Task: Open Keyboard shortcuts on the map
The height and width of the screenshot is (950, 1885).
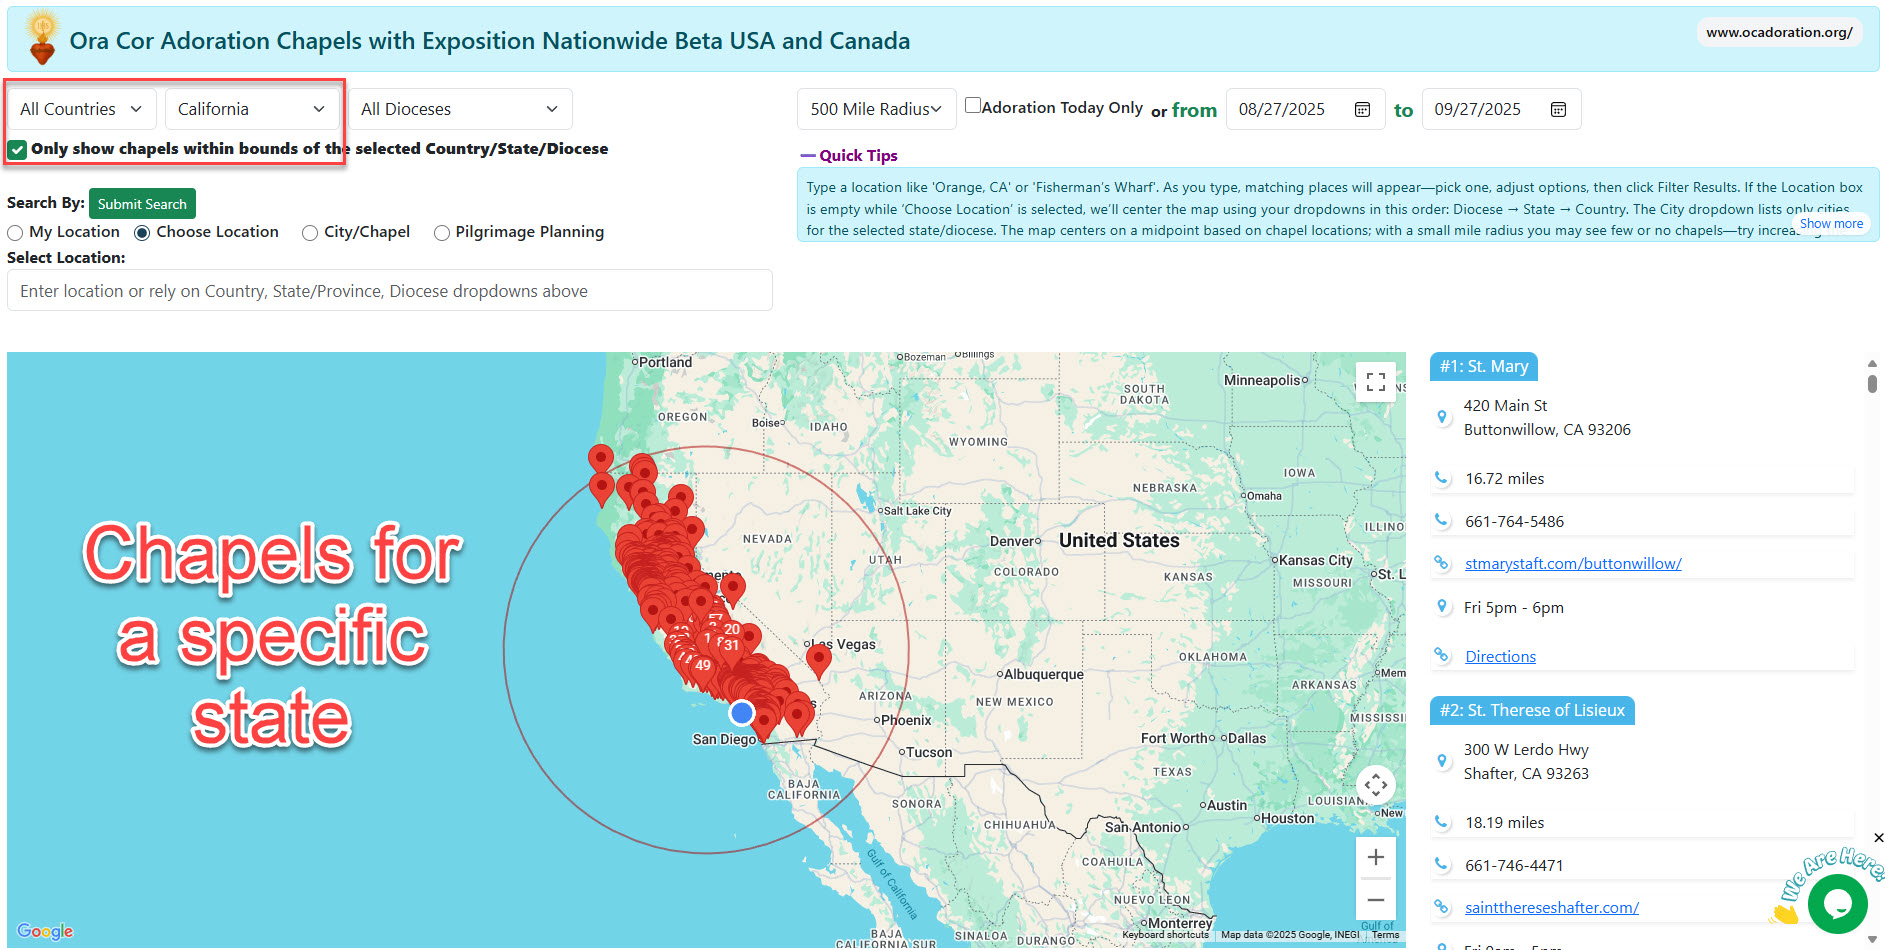Action: (1165, 935)
